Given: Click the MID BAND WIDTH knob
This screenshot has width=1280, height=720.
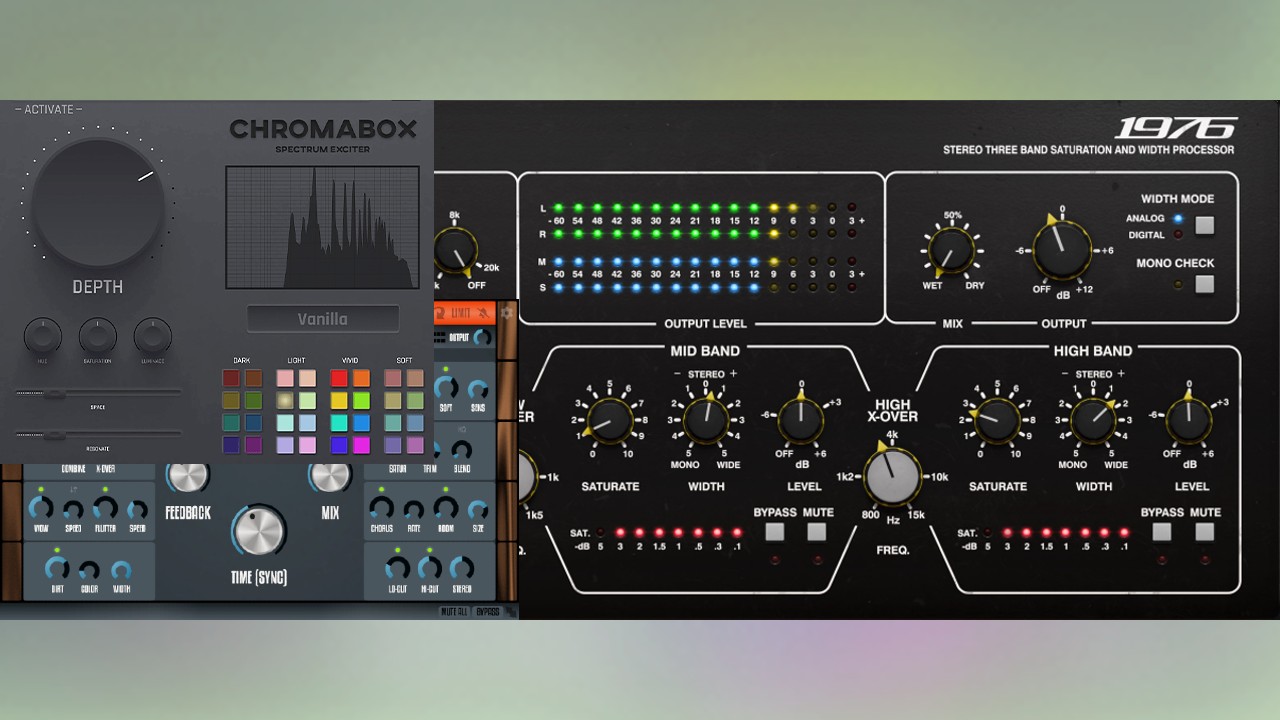Looking at the screenshot, I should coord(706,420).
